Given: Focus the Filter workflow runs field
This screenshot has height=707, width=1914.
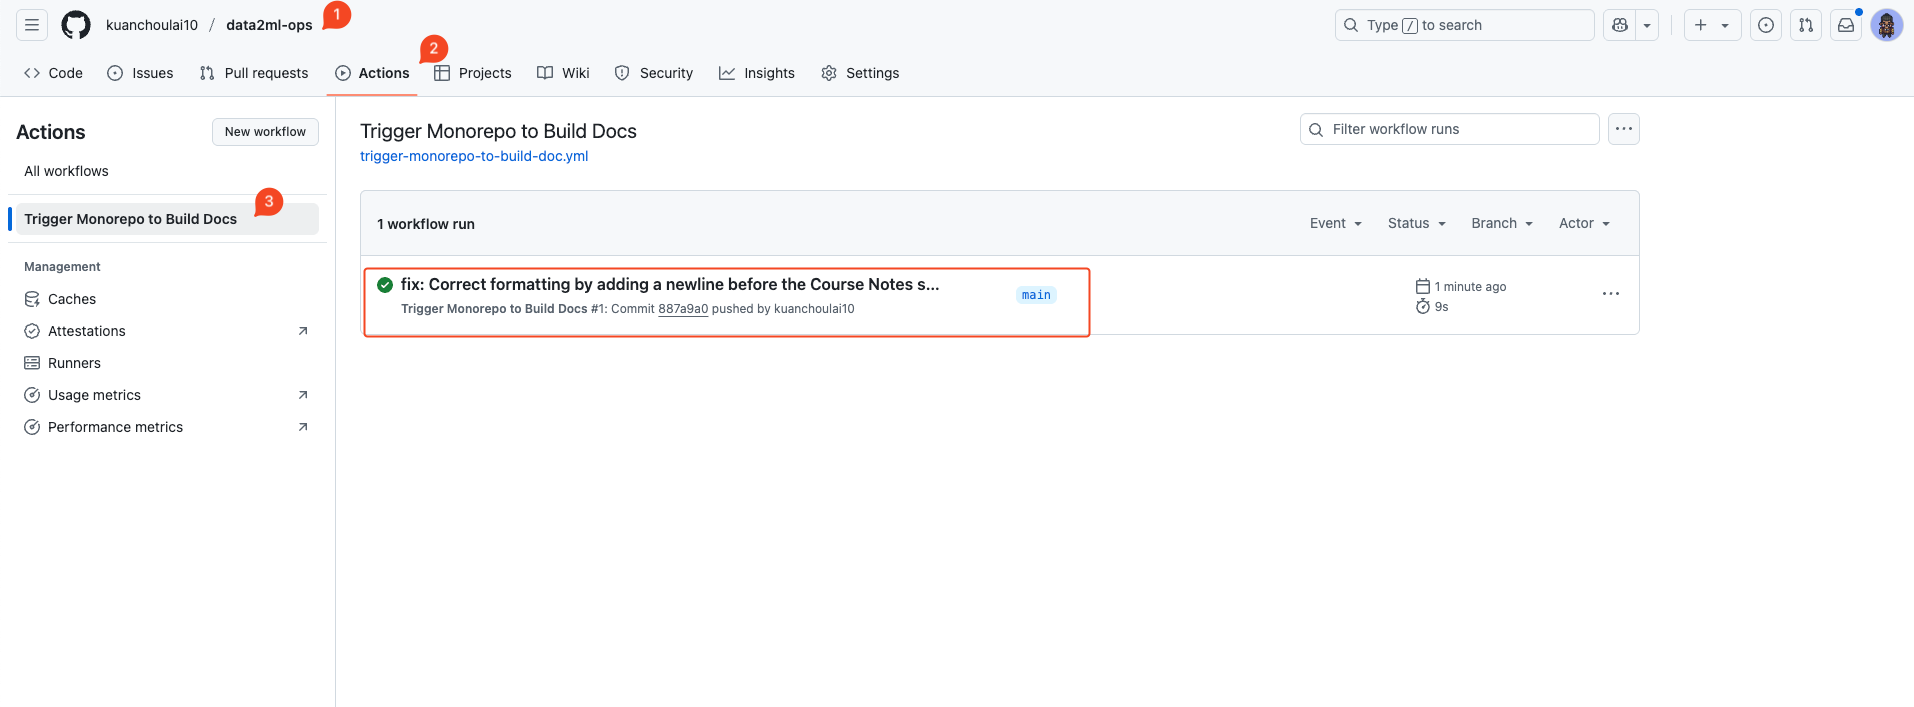Looking at the screenshot, I should click(1450, 129).
